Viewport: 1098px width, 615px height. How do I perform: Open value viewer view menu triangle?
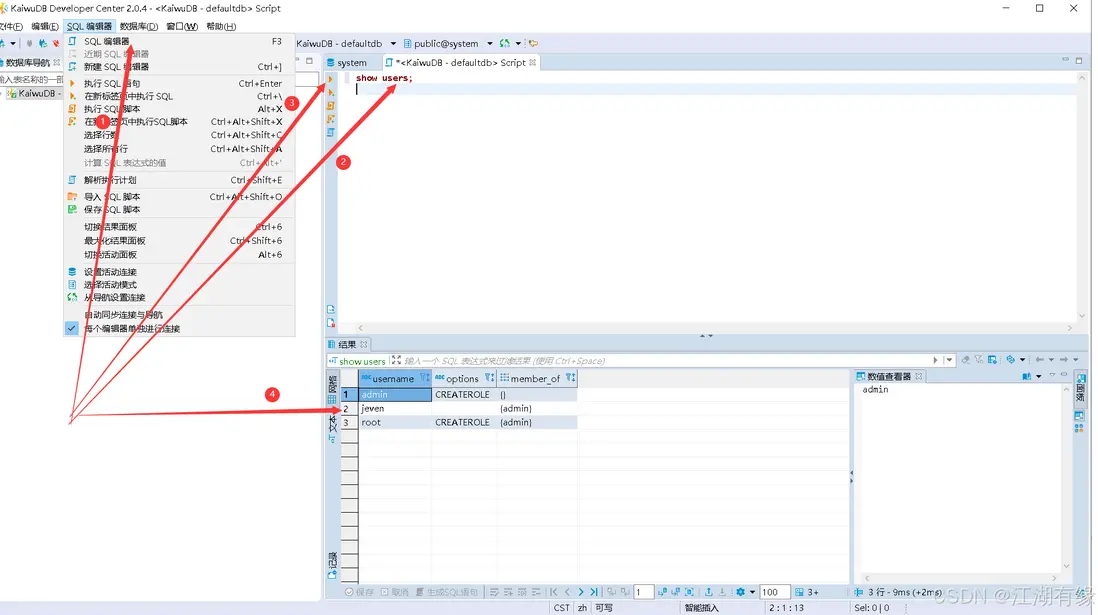1052,375
